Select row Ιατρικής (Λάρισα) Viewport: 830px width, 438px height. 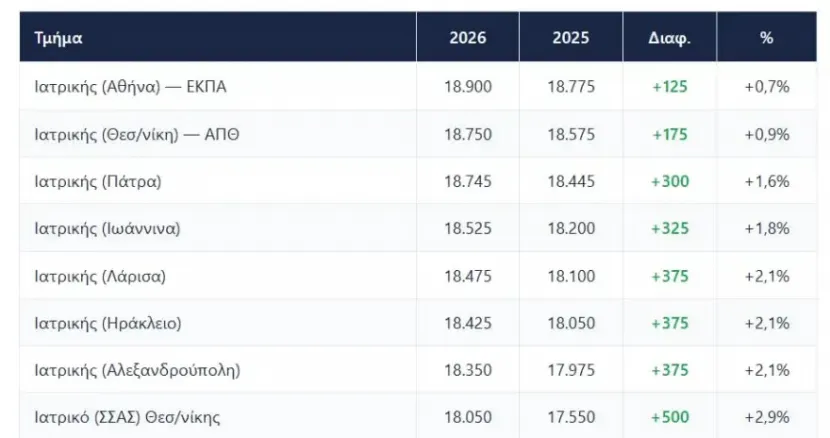click(418, 276)
